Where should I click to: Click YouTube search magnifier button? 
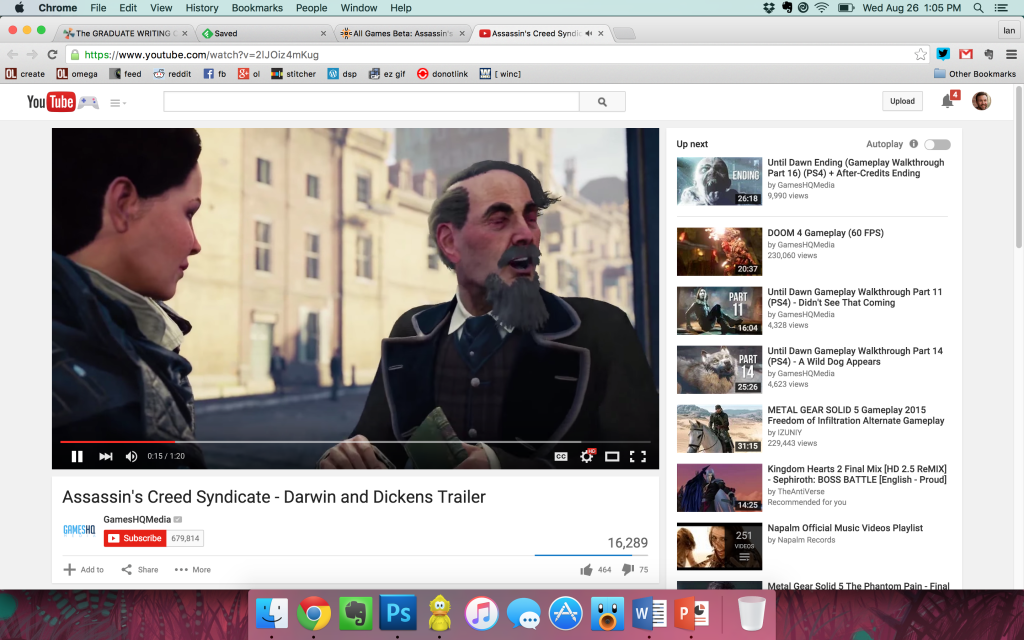[x=602, y=102]
